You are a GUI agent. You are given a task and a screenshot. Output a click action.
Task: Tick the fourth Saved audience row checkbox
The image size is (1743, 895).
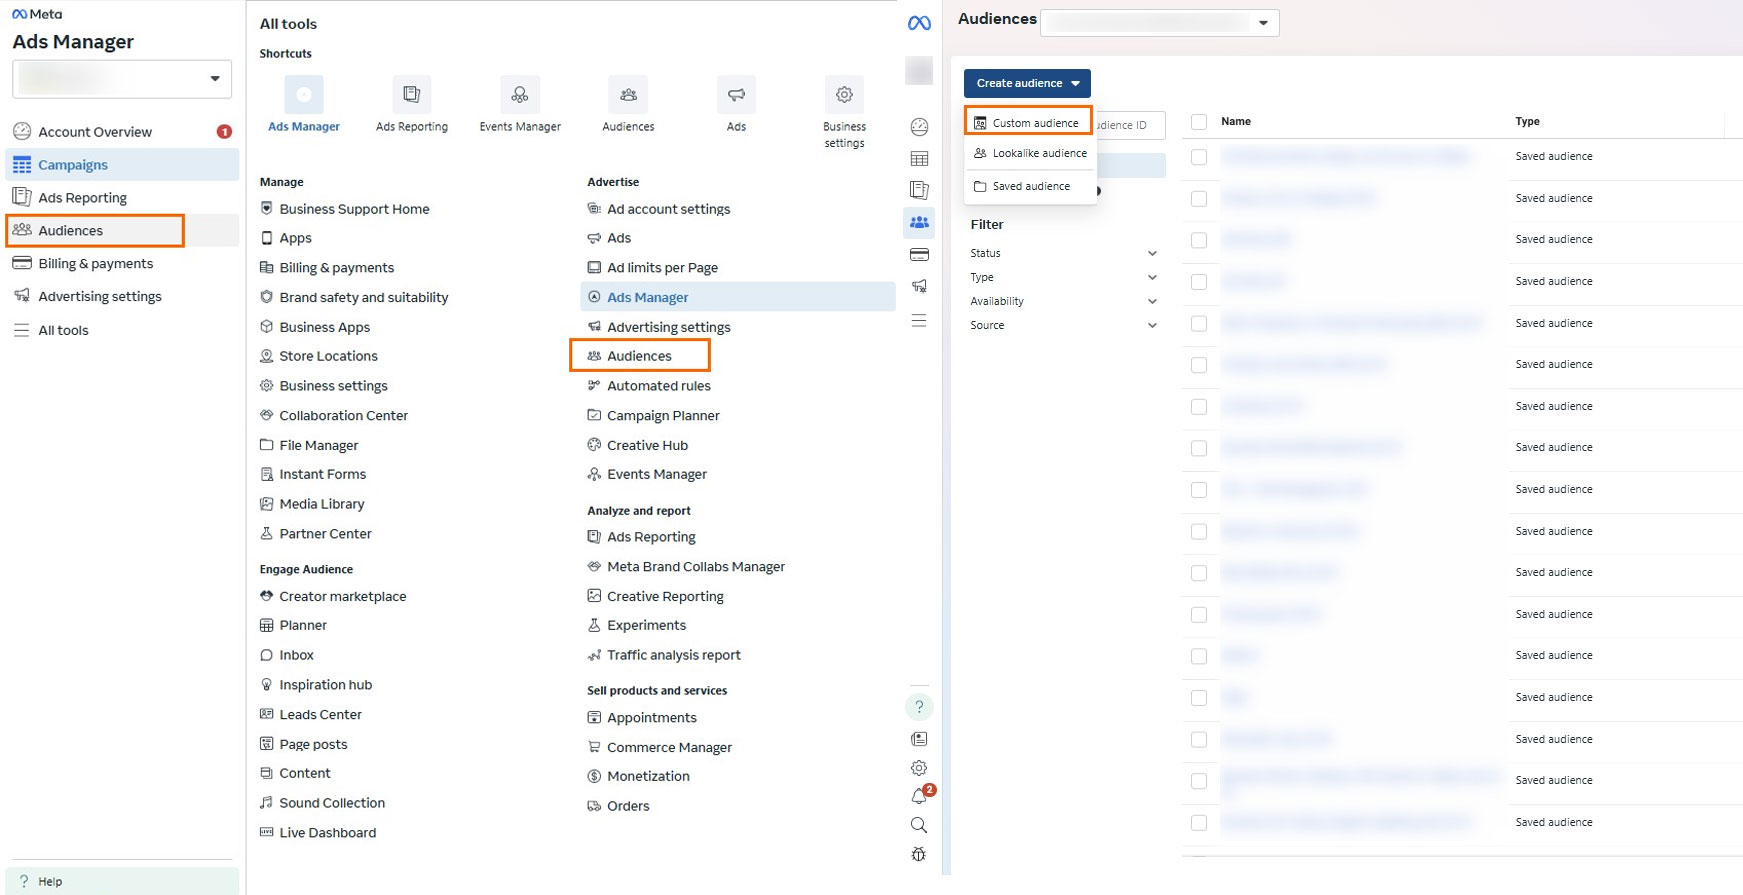(x=1199, y=282)
